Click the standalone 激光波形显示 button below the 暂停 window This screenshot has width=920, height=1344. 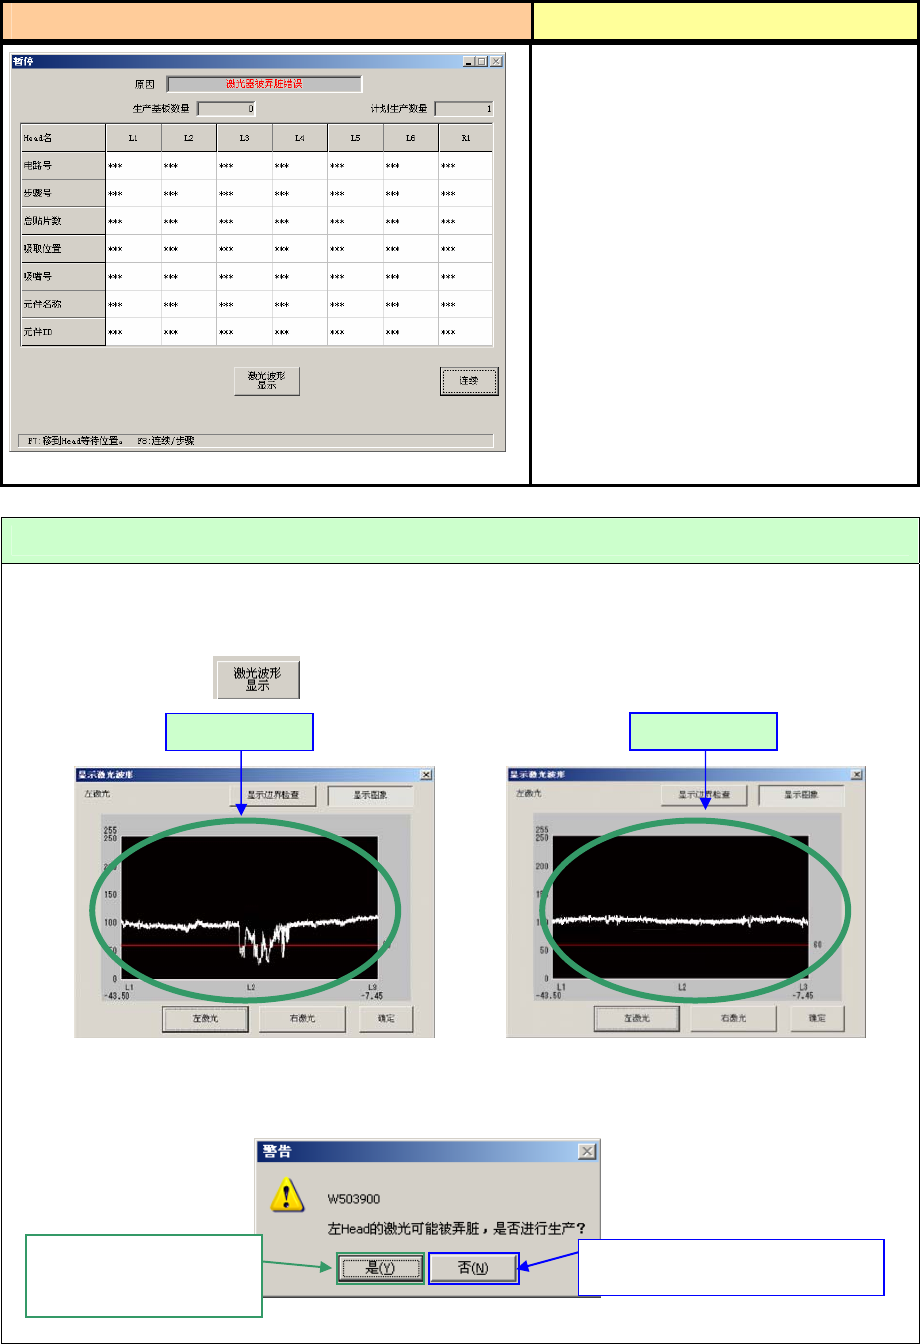pos(257,679)
